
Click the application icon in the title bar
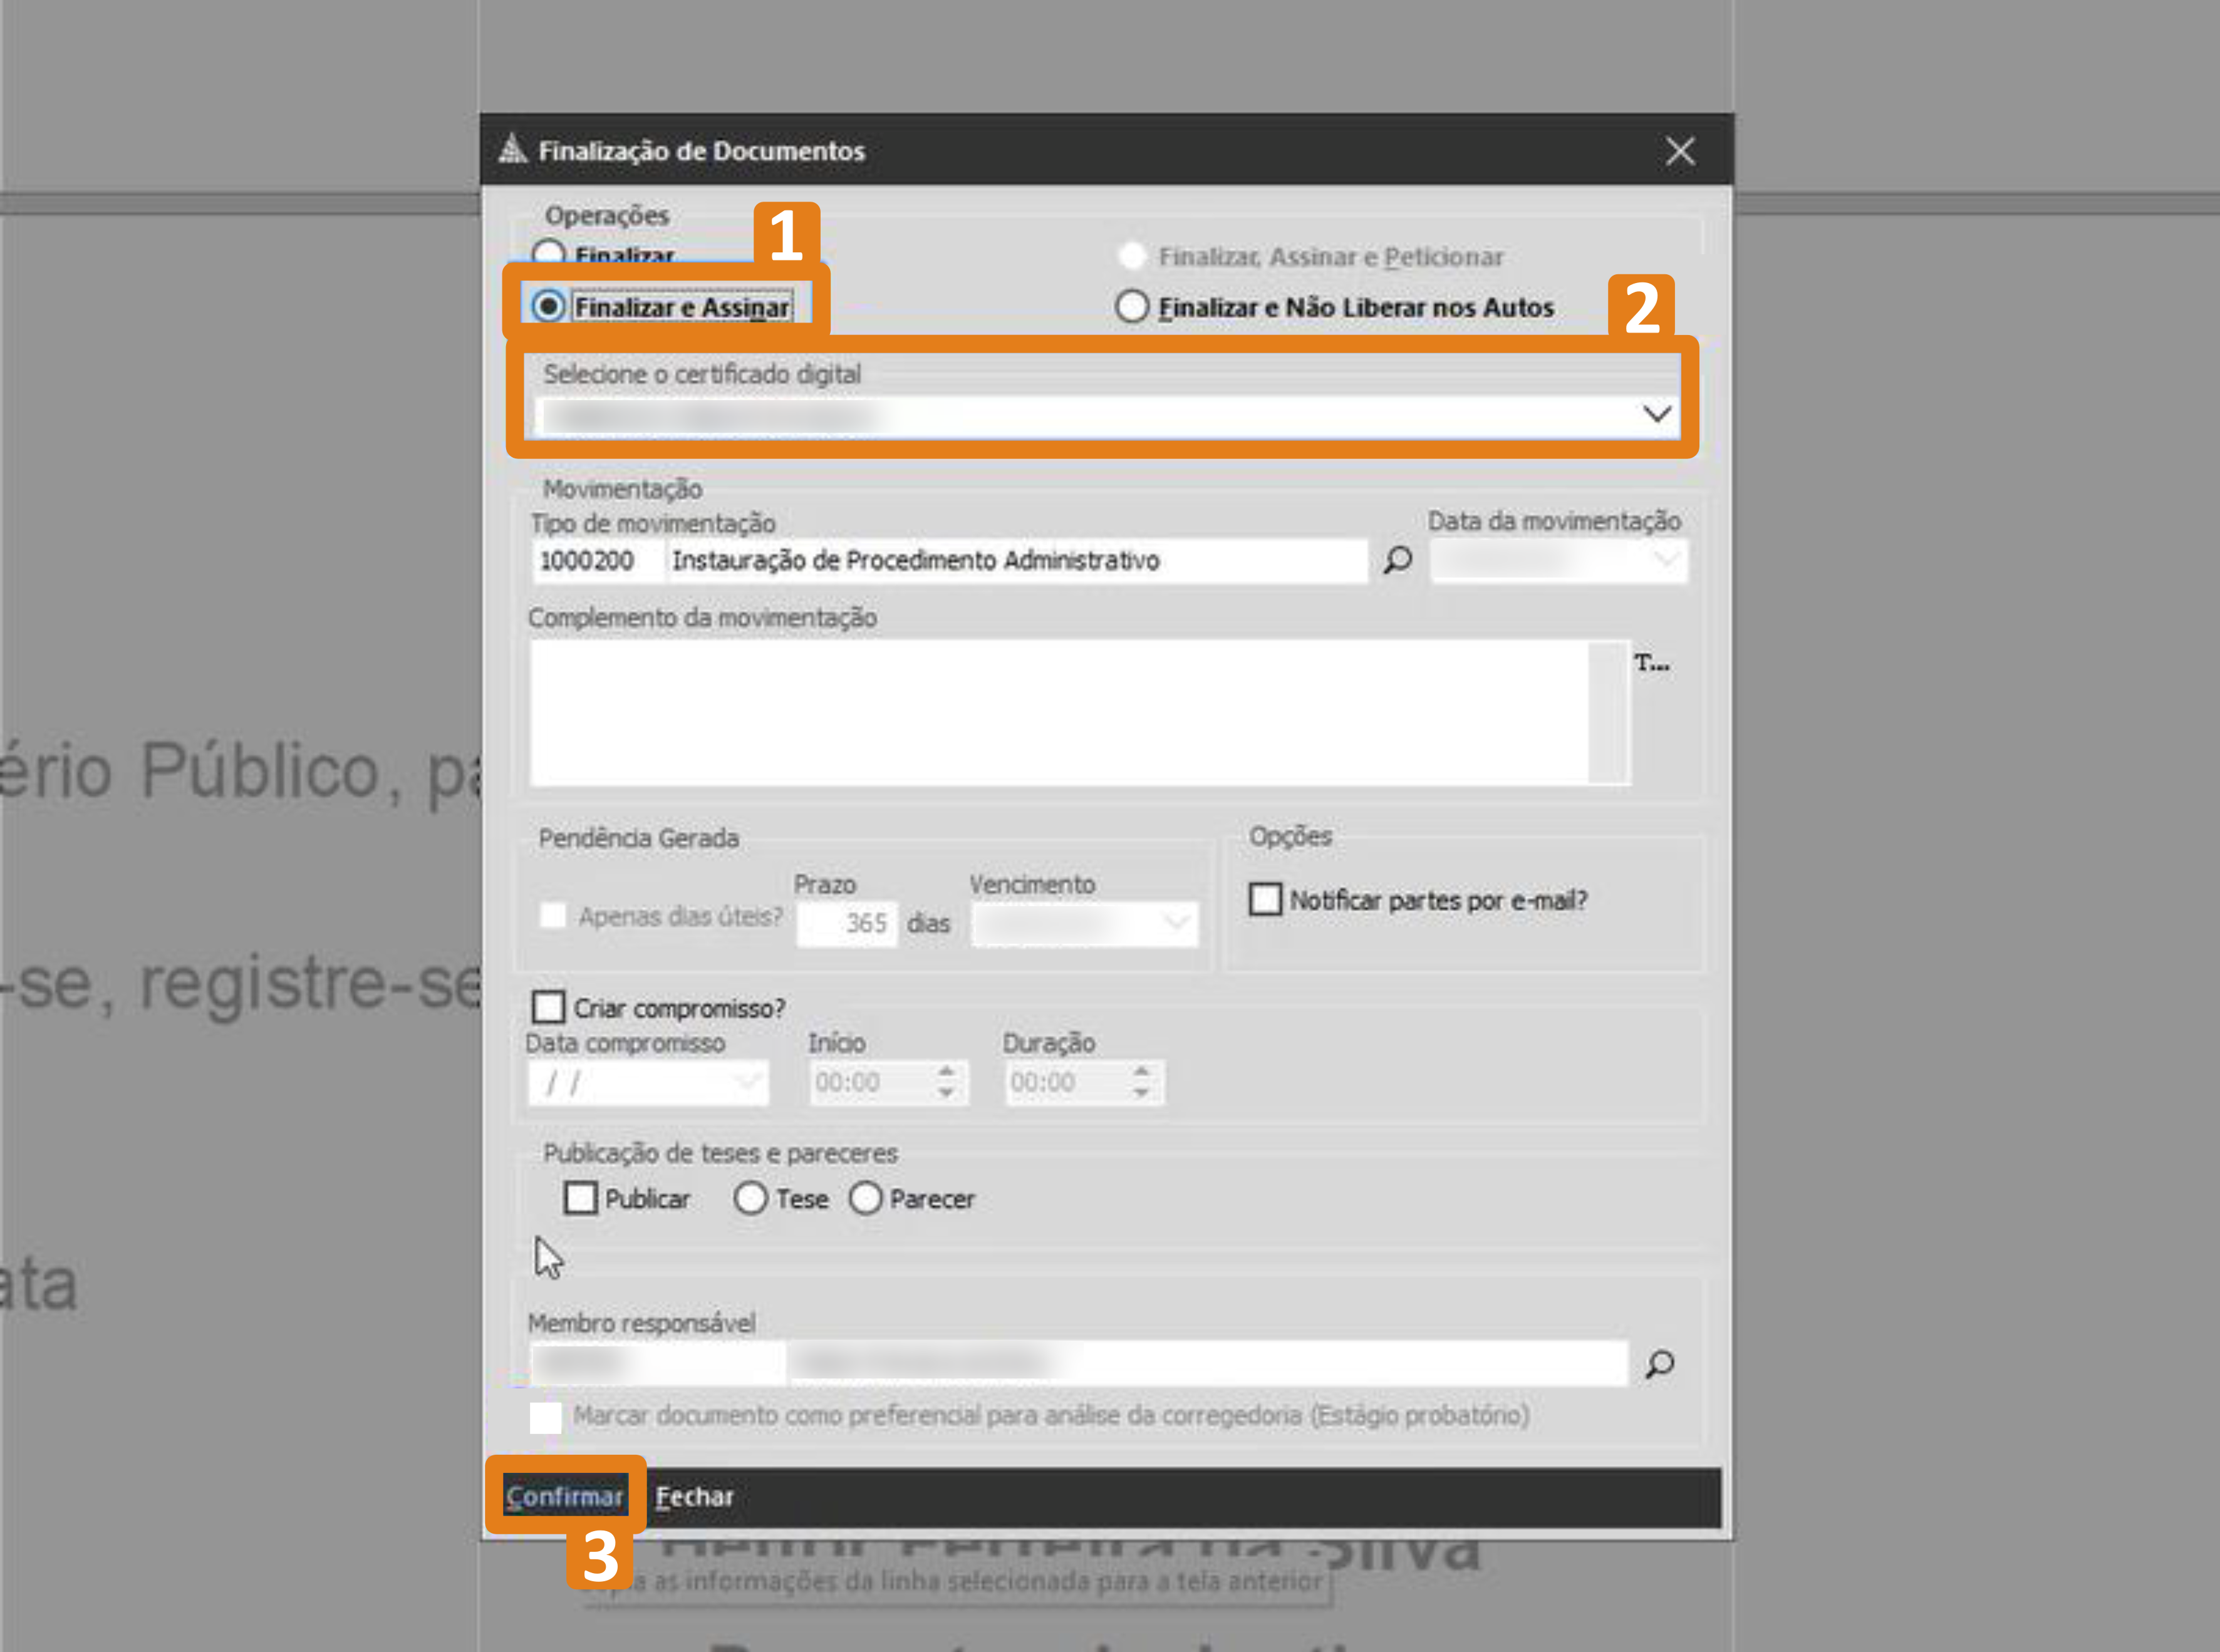tap(513, 150)
